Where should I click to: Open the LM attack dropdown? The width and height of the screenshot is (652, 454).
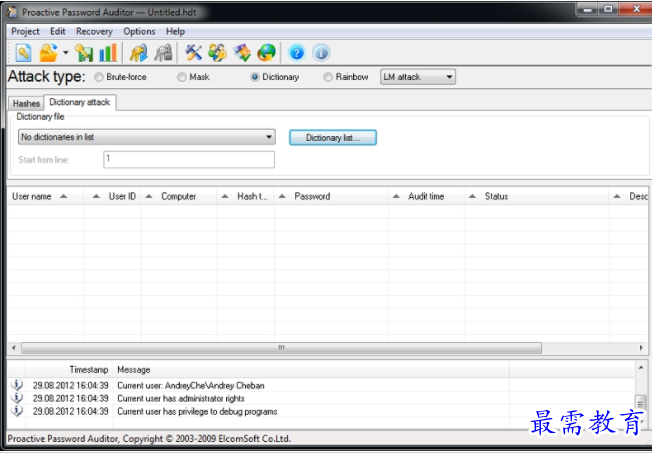tap(418, 77)
